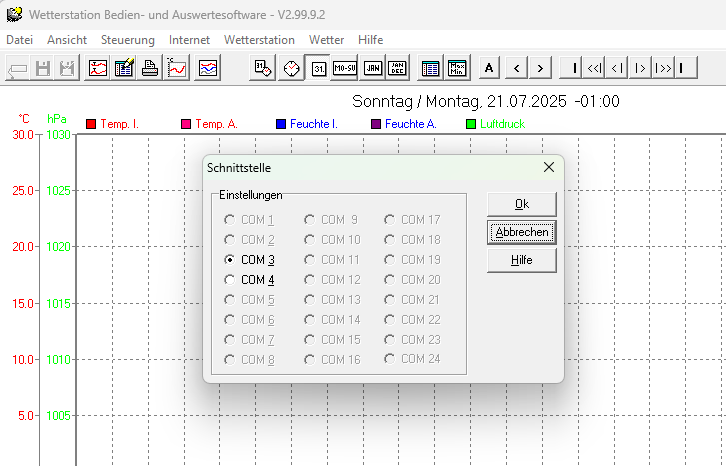This screenshot has width=726, height=466.
Task: Switch to year view with JAN DEC icon
Action: click(397, 69)
